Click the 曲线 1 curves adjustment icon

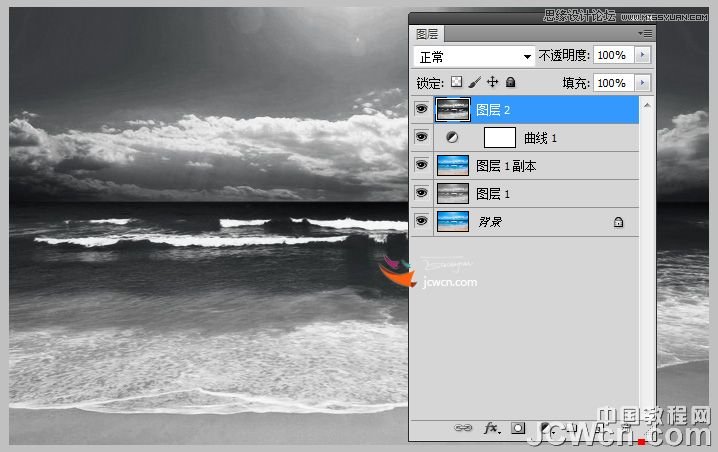(452, 137)
